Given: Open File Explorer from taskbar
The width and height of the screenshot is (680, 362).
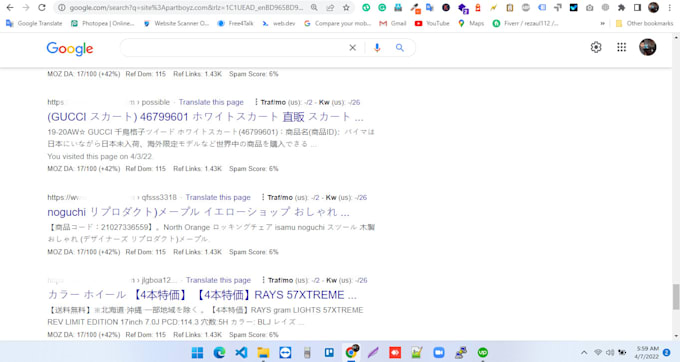Looking at the screenshot, I should click(263, 352).
